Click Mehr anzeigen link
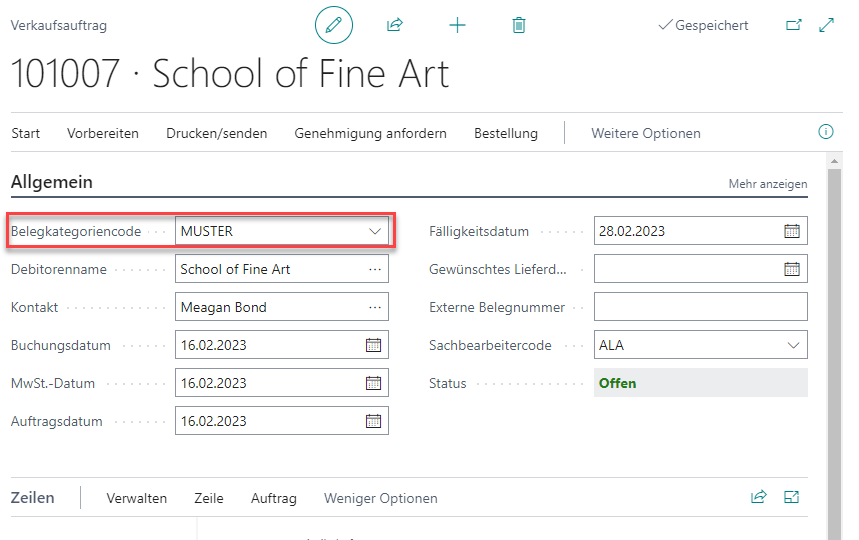 pyautogui.click(x=768, y=184)
